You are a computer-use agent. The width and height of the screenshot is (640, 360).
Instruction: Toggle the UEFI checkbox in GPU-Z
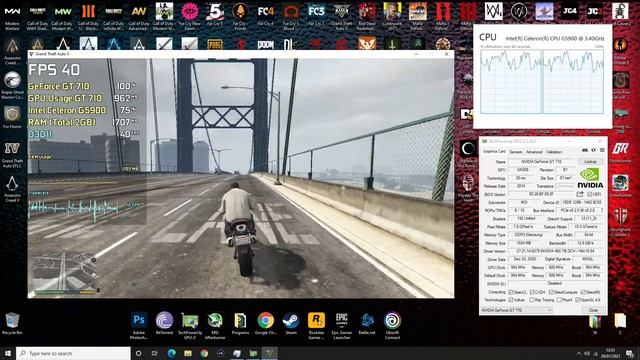(590, 194)
